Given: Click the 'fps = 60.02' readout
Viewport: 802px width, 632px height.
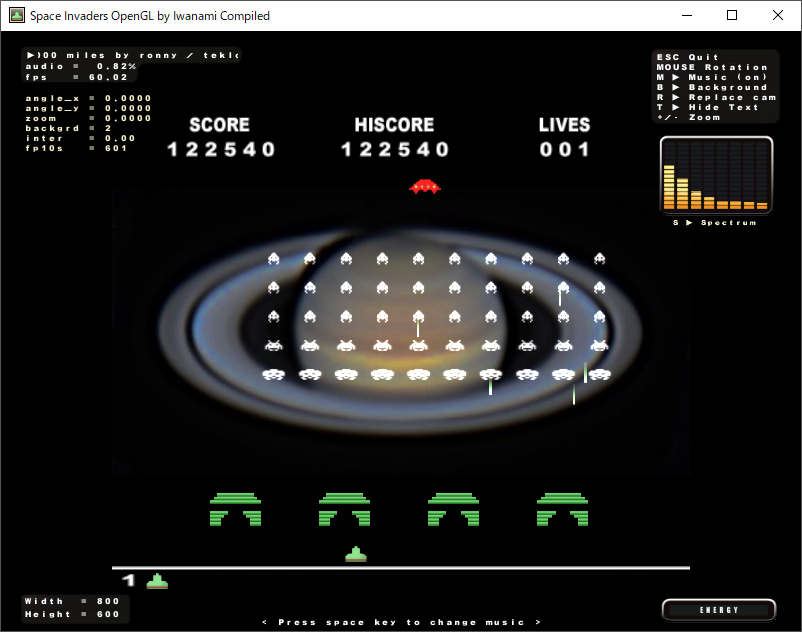Looking at the screenshot, I should (x=77, y=77).
